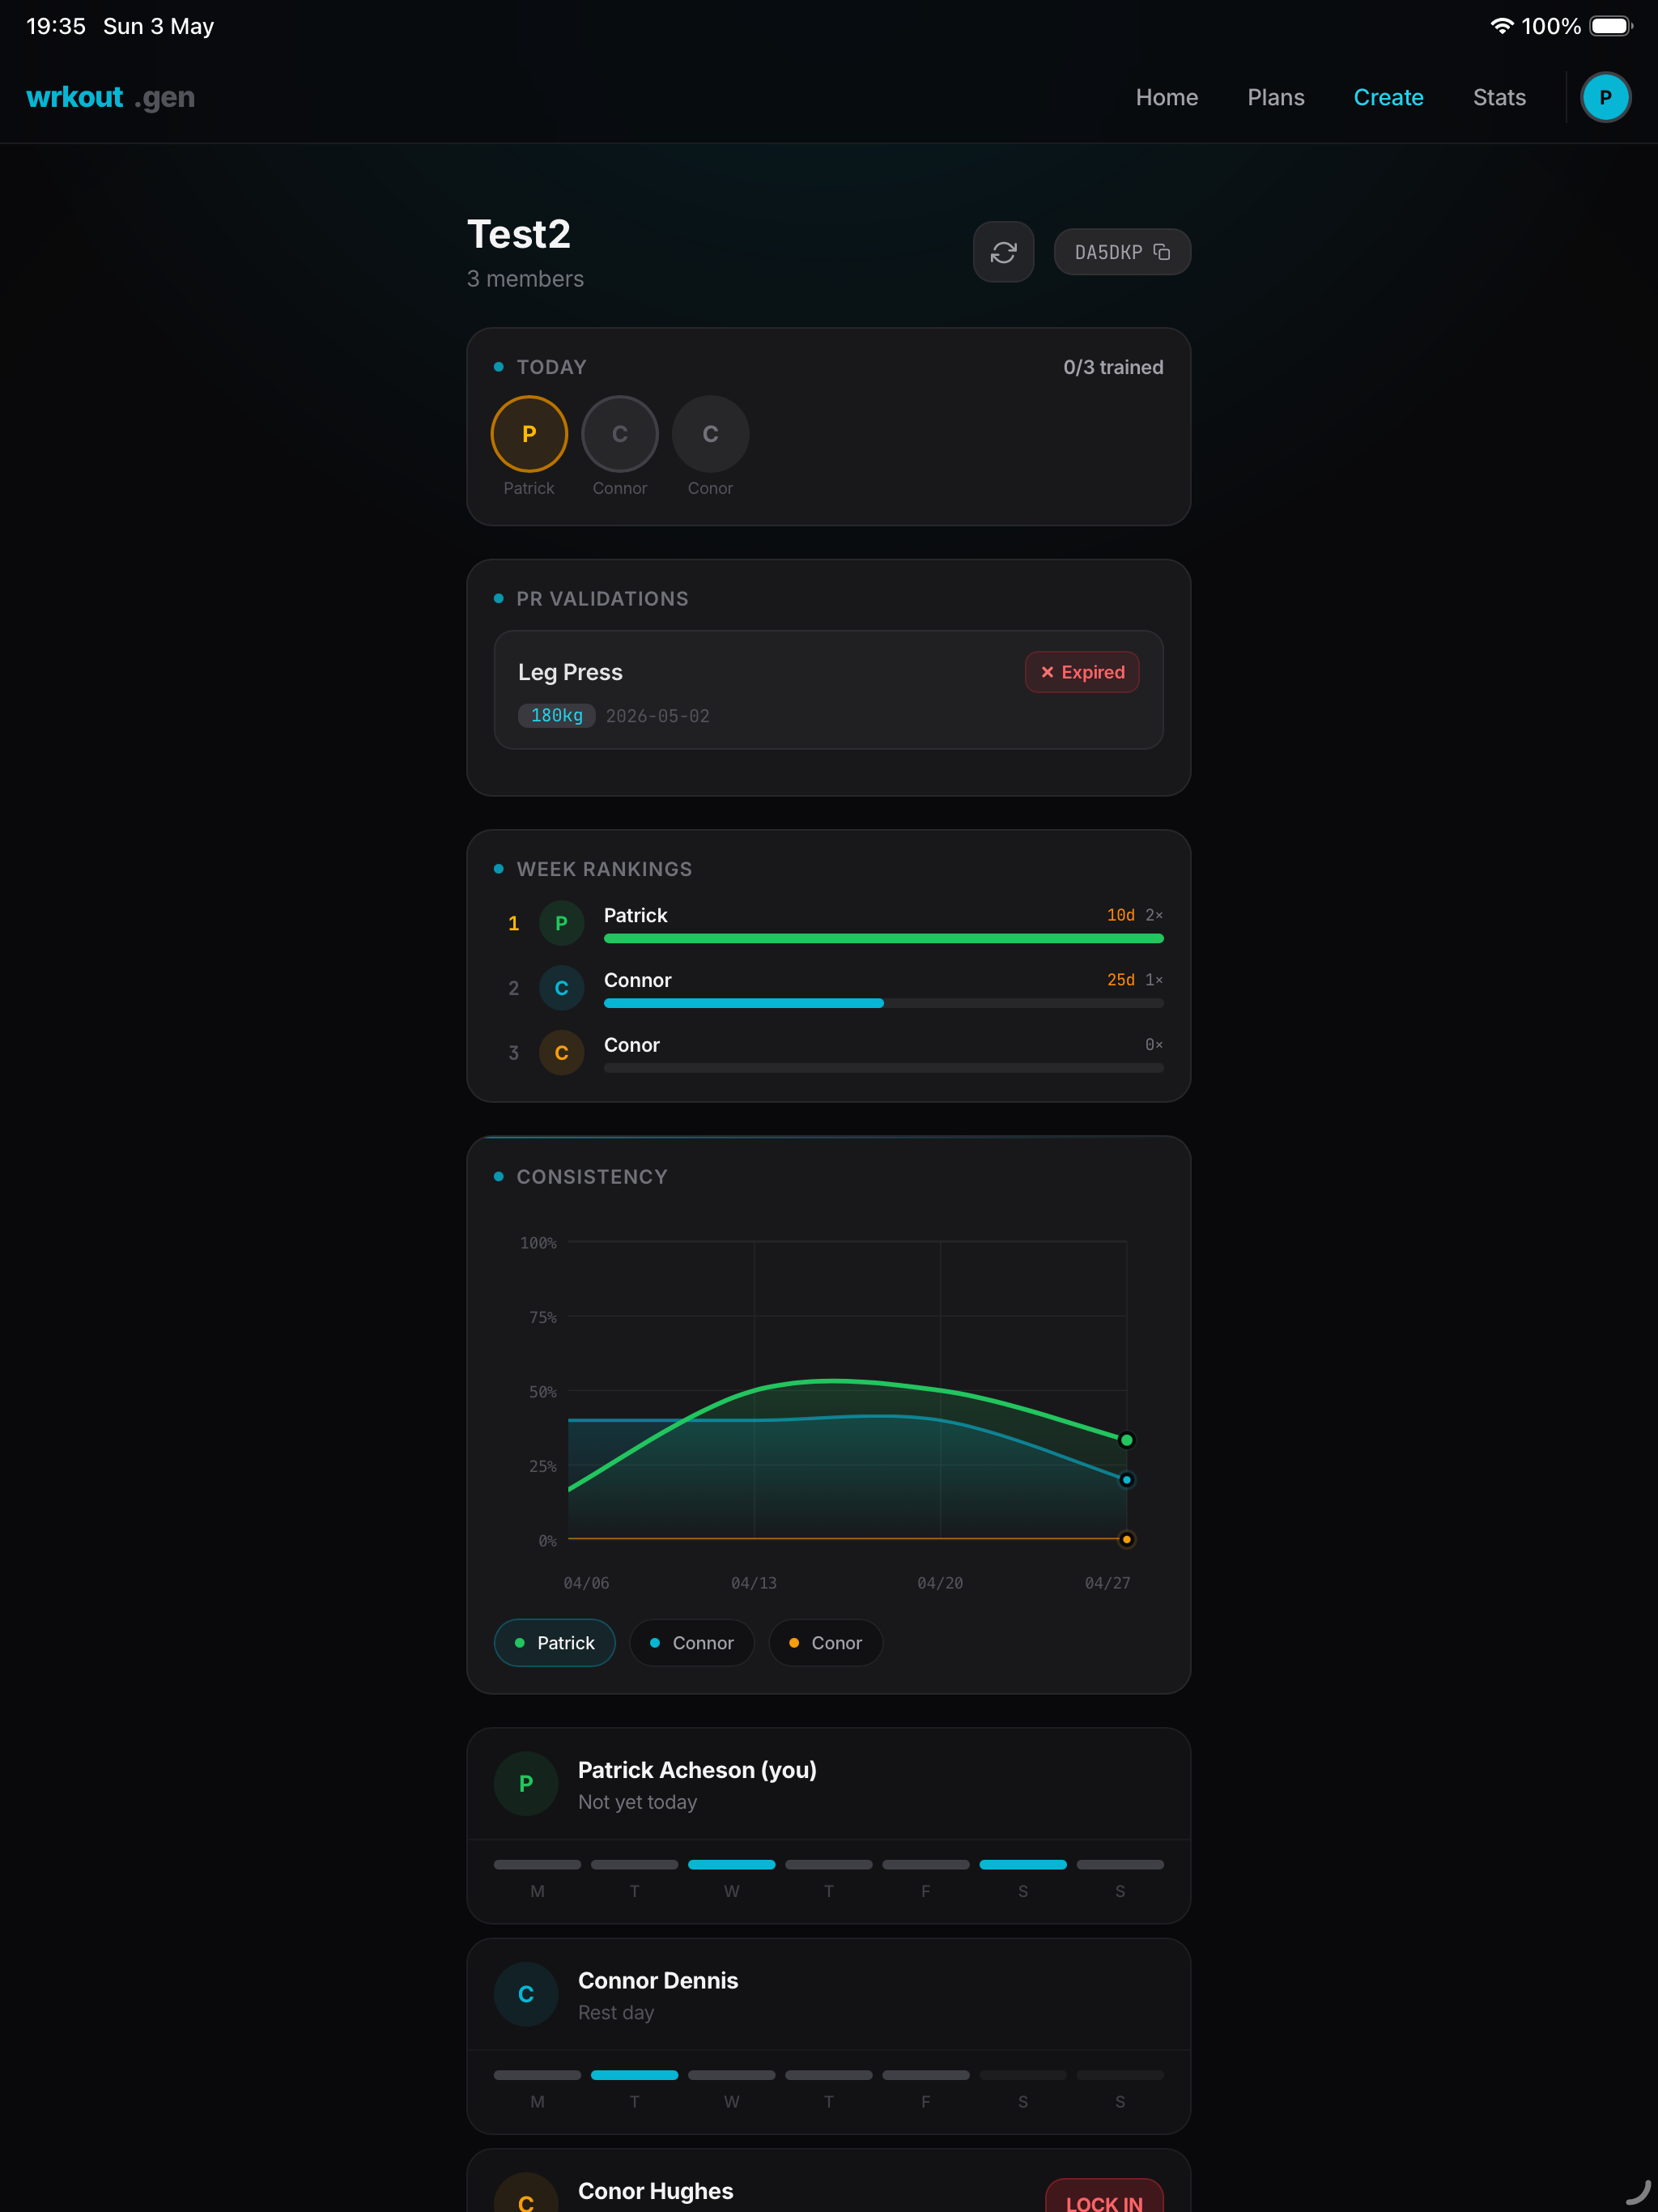Tap Connor's blue ranking progress bar

[x=744, y=1003]
